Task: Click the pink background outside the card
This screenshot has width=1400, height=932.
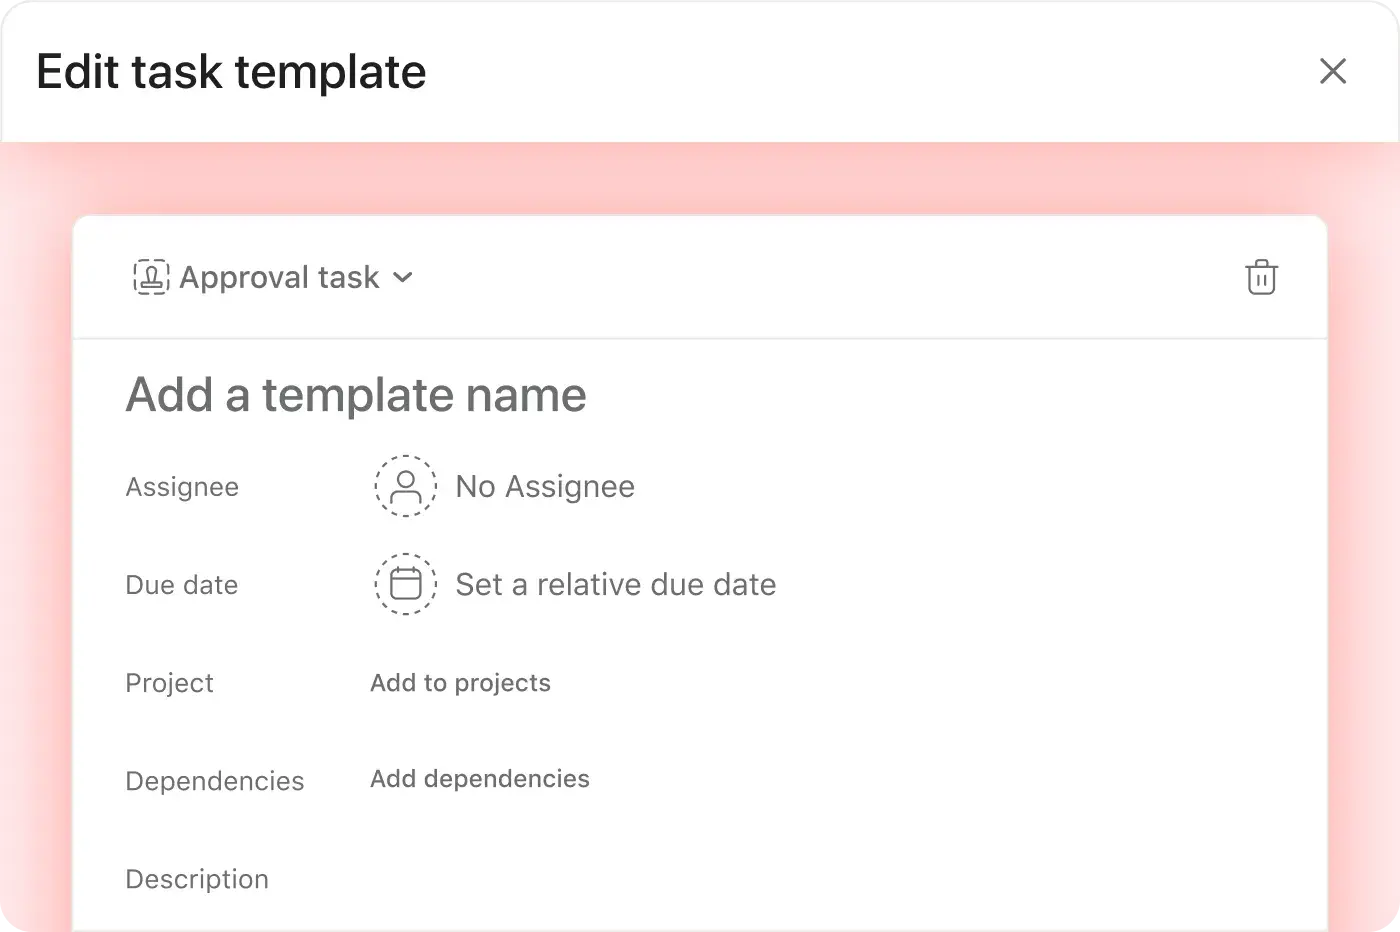Action: tap(700, 178)
